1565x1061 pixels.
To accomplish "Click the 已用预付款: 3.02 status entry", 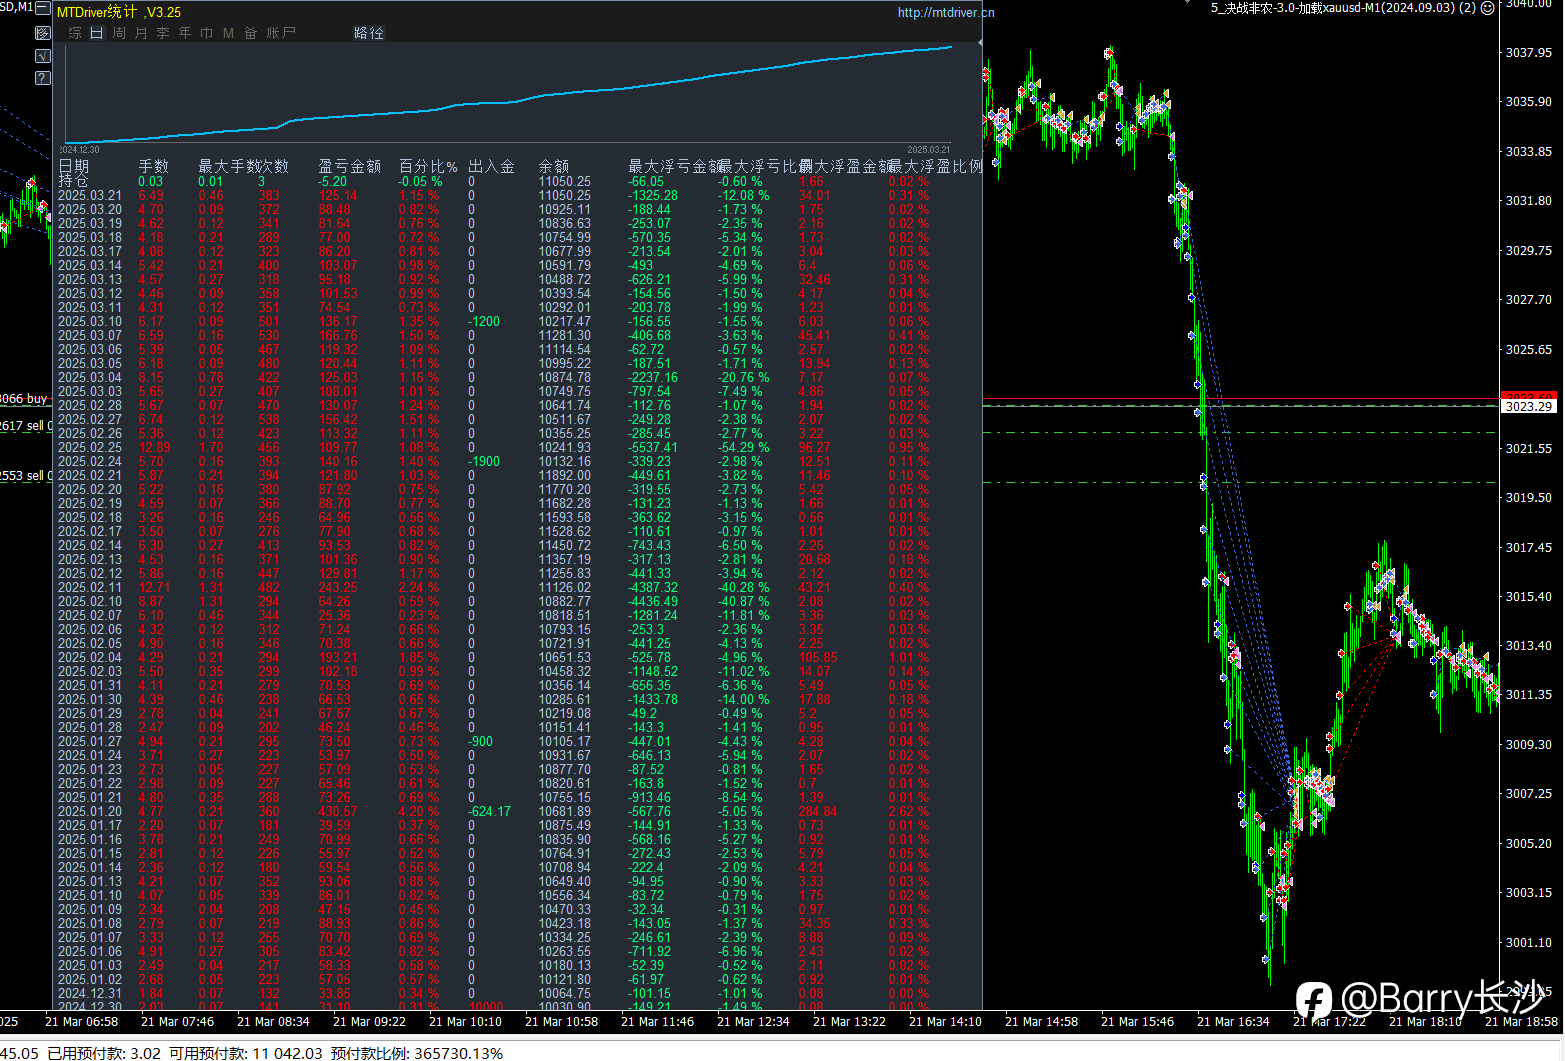I will click(104, 1053).
